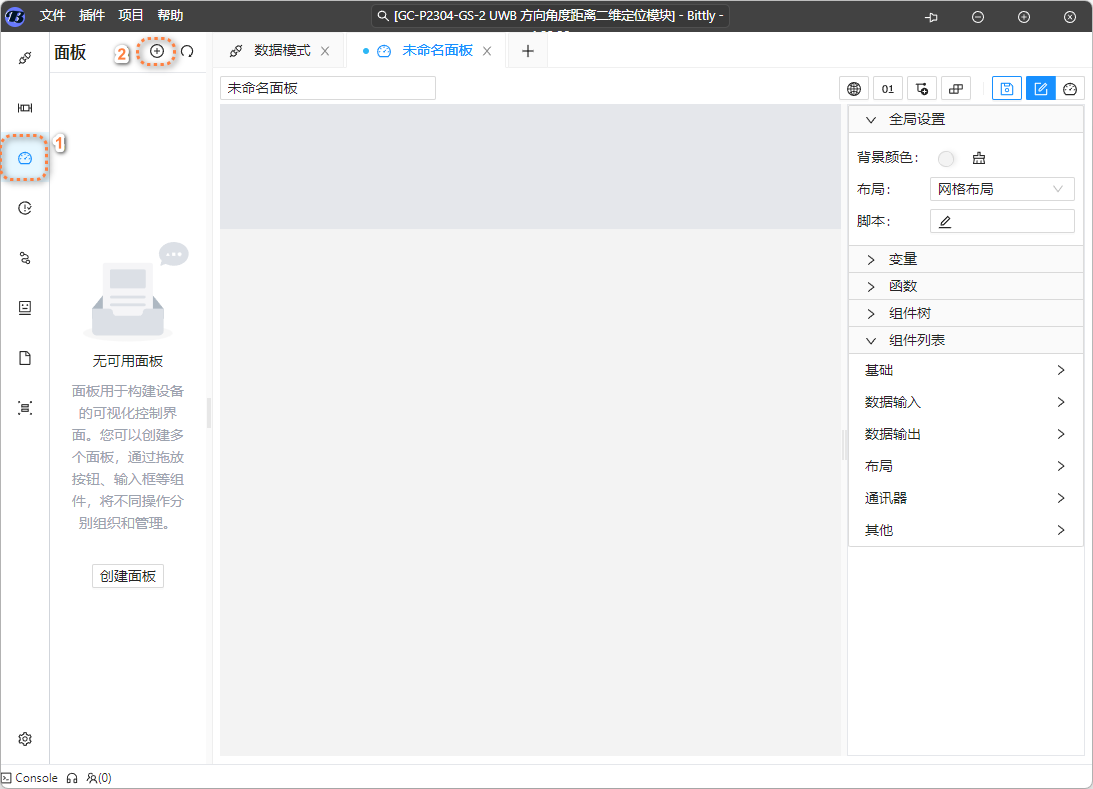Pick the background color swatch
Image resolution: width=1093 pixels, height=789 pixels.
pos(946,158)
